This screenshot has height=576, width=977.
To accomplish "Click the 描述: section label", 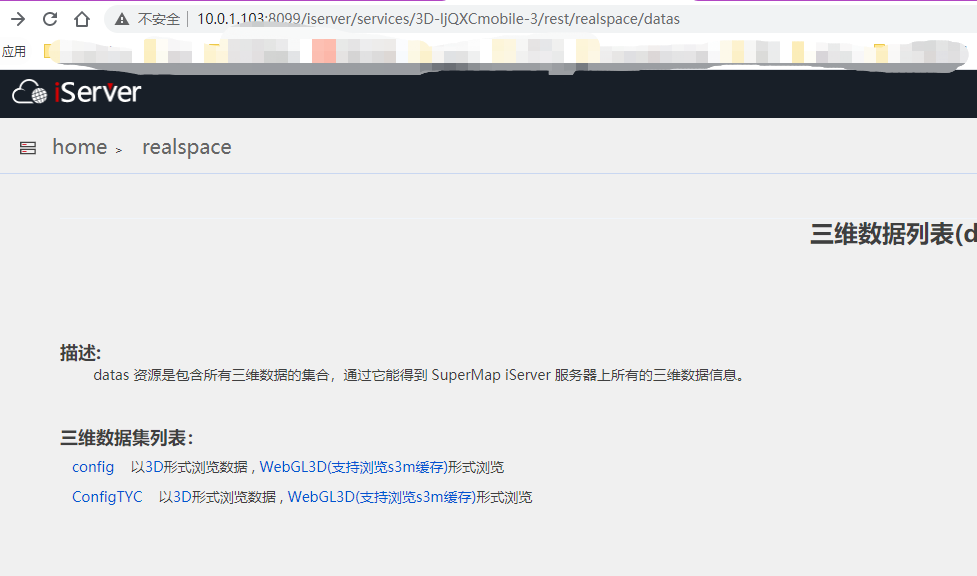I will (80, 353).
